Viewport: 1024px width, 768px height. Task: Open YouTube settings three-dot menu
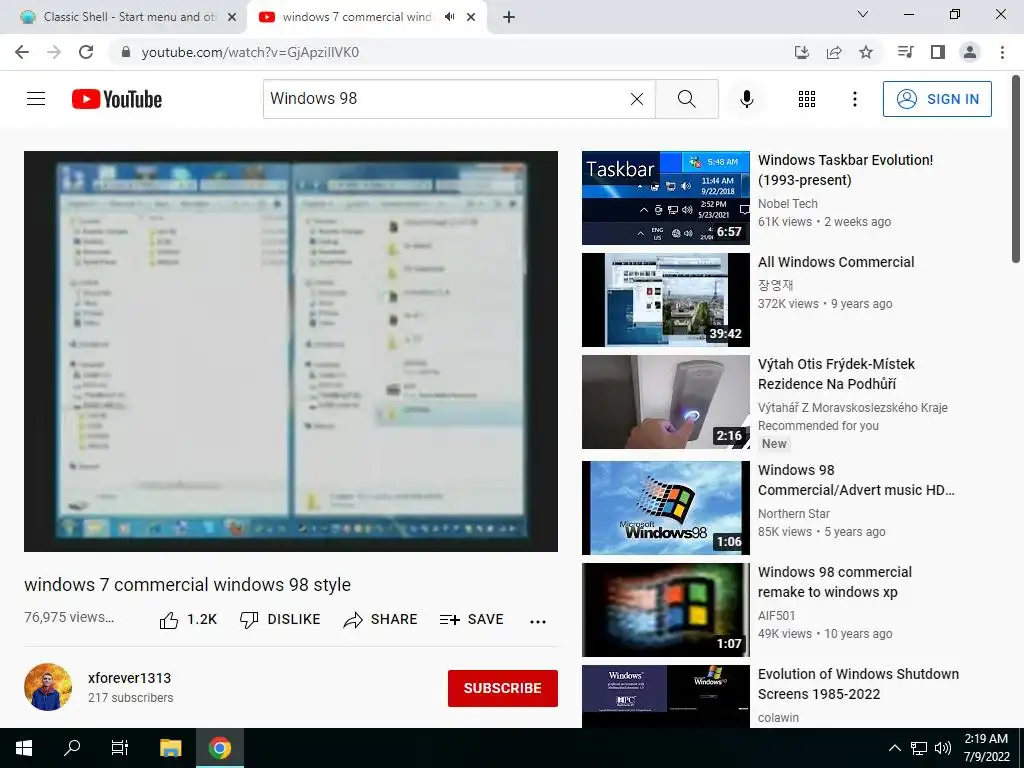coord(854,99)
